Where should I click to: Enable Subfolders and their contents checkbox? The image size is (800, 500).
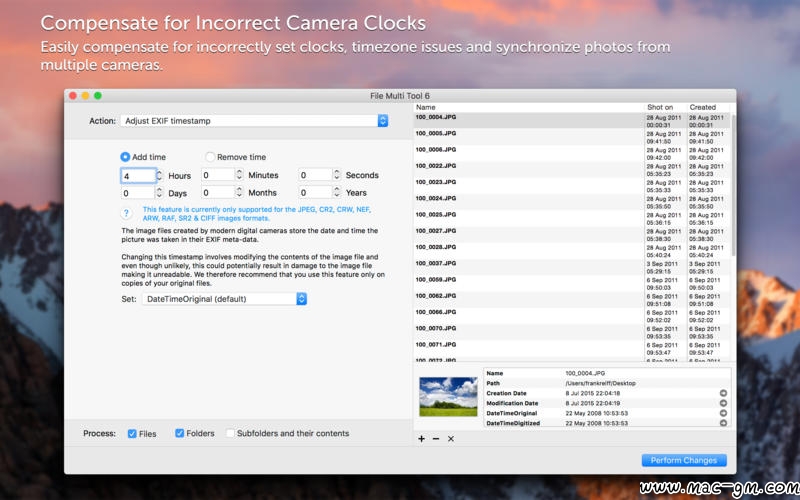(230, 433)
